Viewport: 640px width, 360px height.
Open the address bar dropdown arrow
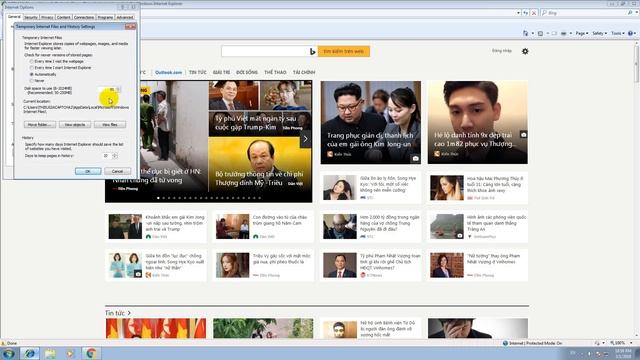tap(518, 13)
